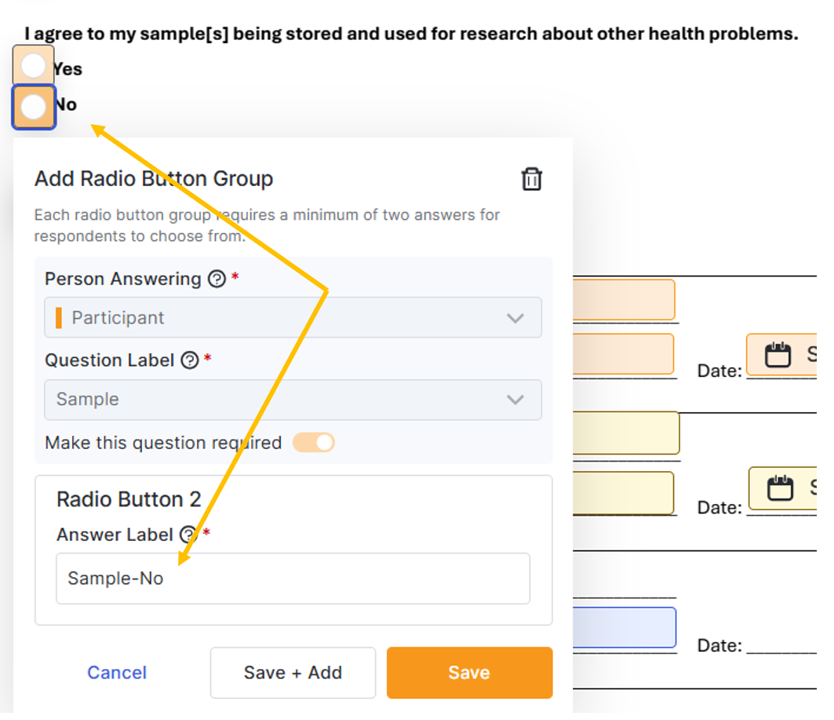The height and width of the screenshot is (720, 834).
Task: Delete the radio button group via trash icon
Action: point(532,179)
